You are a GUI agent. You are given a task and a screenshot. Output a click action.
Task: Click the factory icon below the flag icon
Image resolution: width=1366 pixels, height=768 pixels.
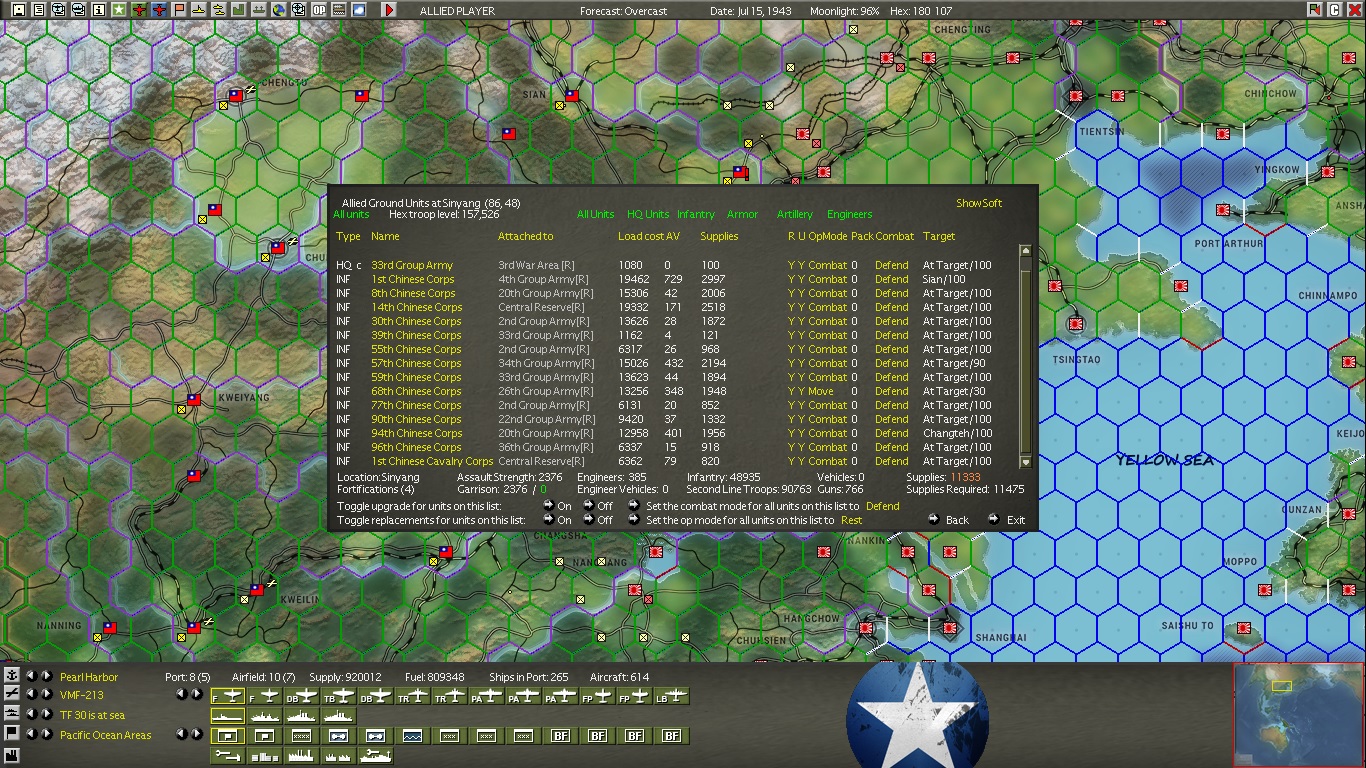point(11,754)
